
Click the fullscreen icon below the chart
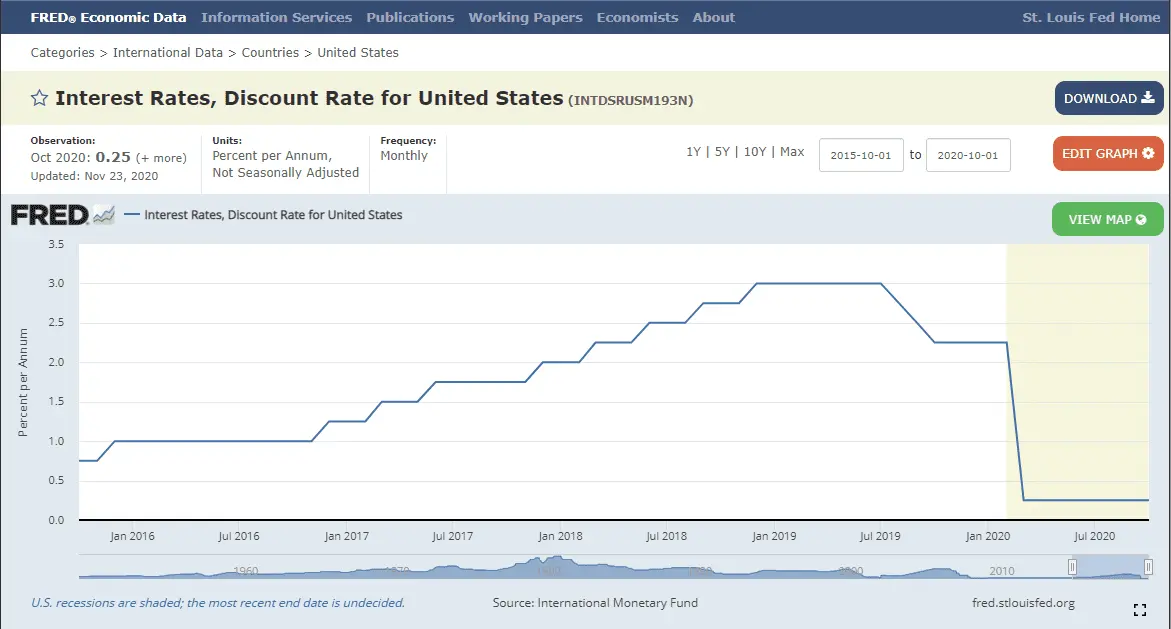coord(1140,610)
